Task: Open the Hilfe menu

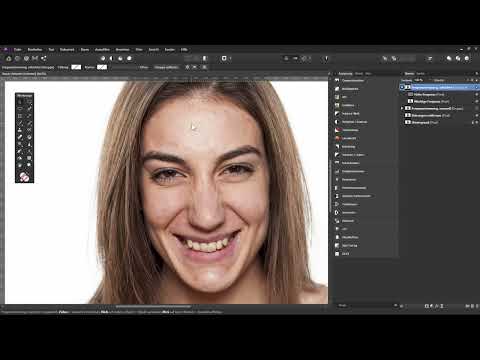Action: pyautogui.click(x=184, y=50)
